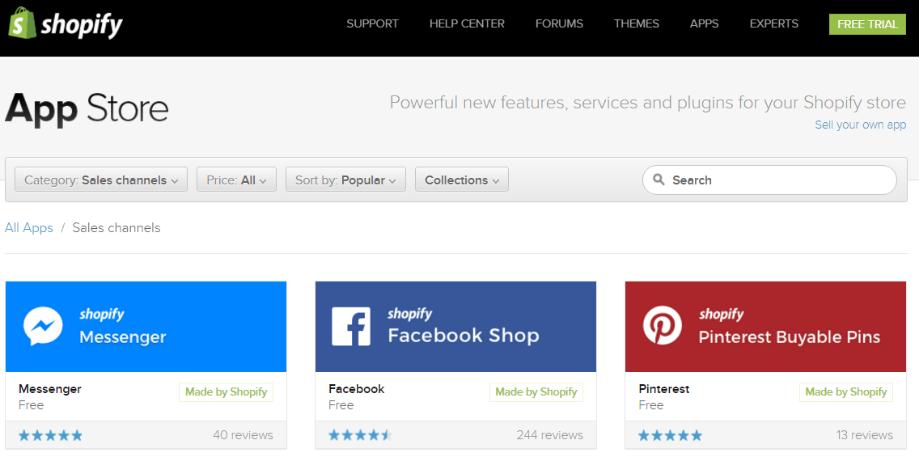Click the Facebook 'f' logo icon
Viewport: 919px width, 457px height.
click(x=351, y=326)
